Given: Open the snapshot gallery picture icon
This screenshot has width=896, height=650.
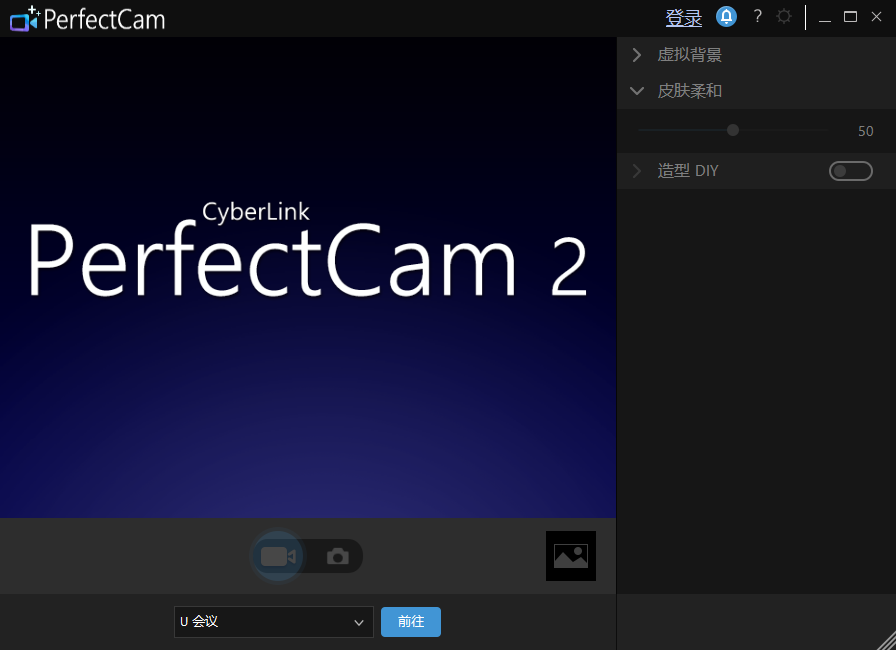Looking at the screenshot, I should 571,556.
